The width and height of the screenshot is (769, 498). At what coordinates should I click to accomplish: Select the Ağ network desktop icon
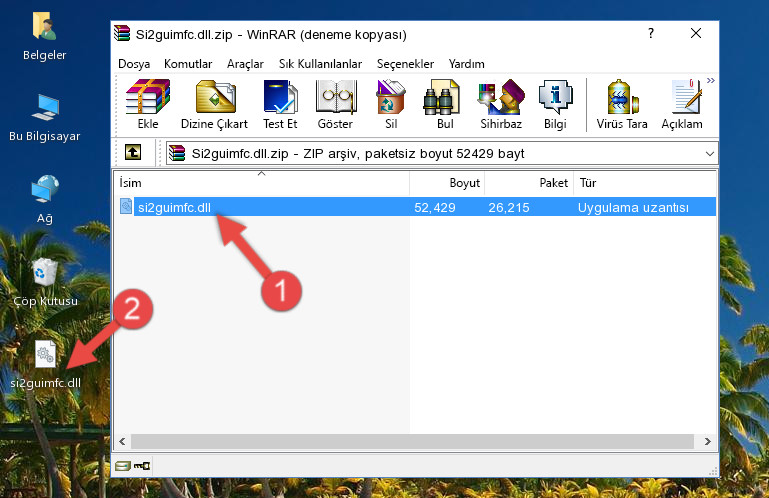click(45, 200)
